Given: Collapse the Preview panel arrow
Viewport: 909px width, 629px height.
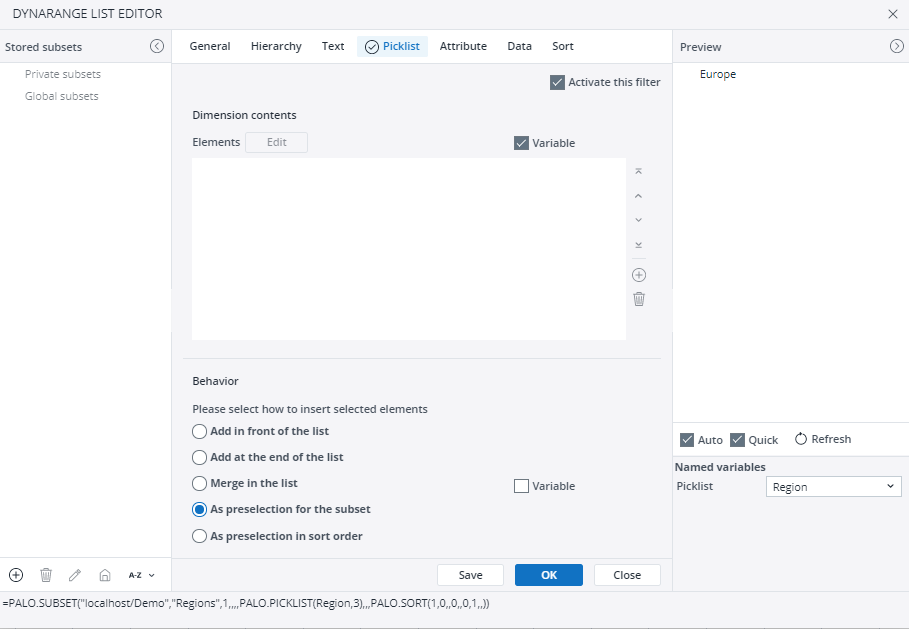Looking at the screenshot, I should tap(896, 46).
